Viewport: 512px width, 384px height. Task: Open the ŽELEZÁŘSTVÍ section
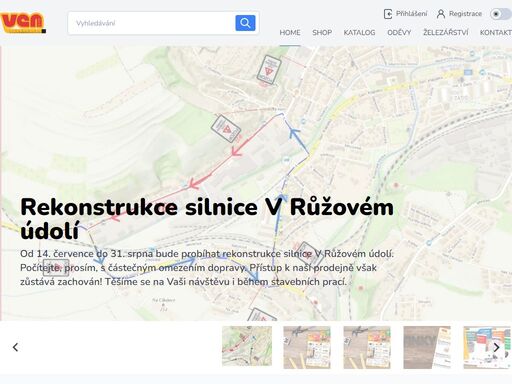(x=446, y=33)
